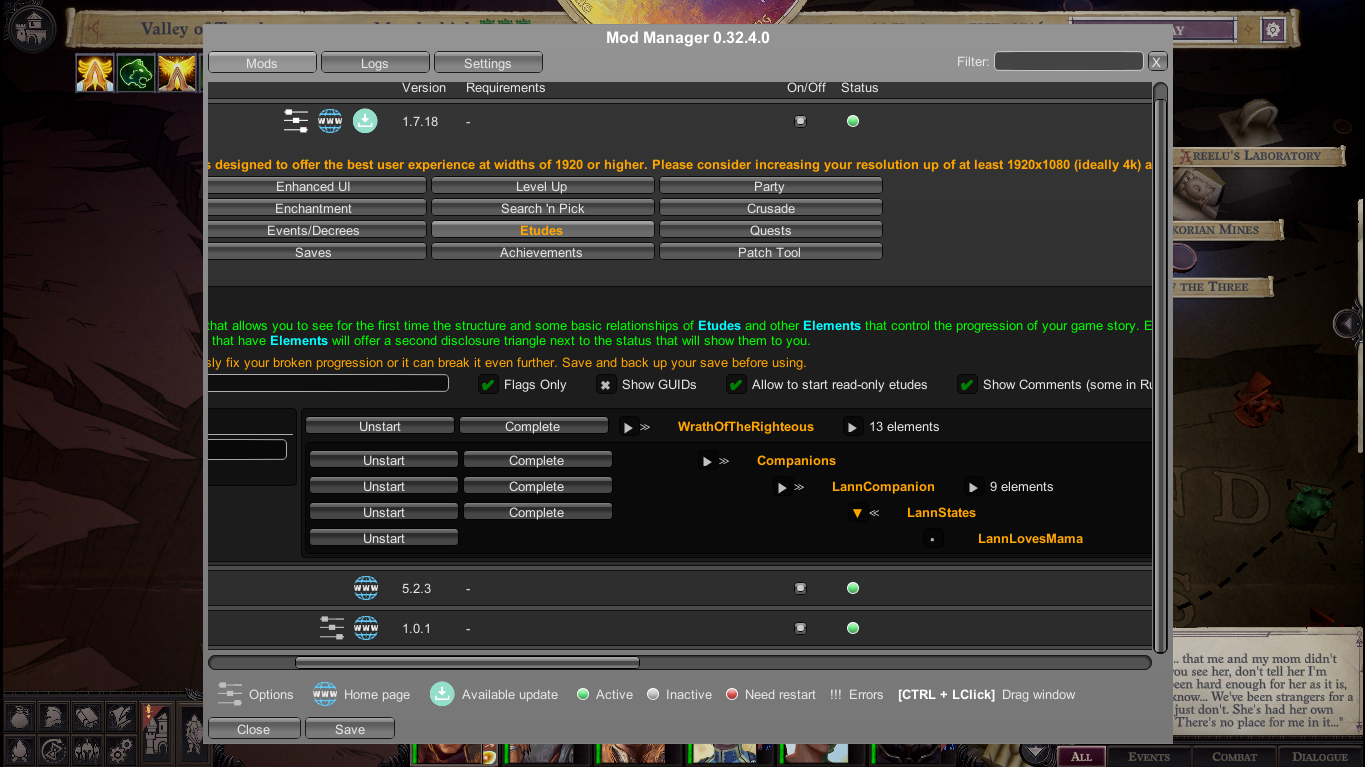Click the round left-arrow button on the map edge
The width and height of the screenshot is (1365, 767).
click(x=1347, y=323)
